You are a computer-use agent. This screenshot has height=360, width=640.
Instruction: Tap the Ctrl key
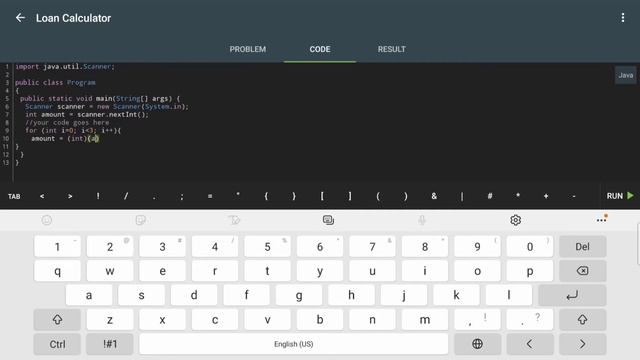click(x=57, y=344)
